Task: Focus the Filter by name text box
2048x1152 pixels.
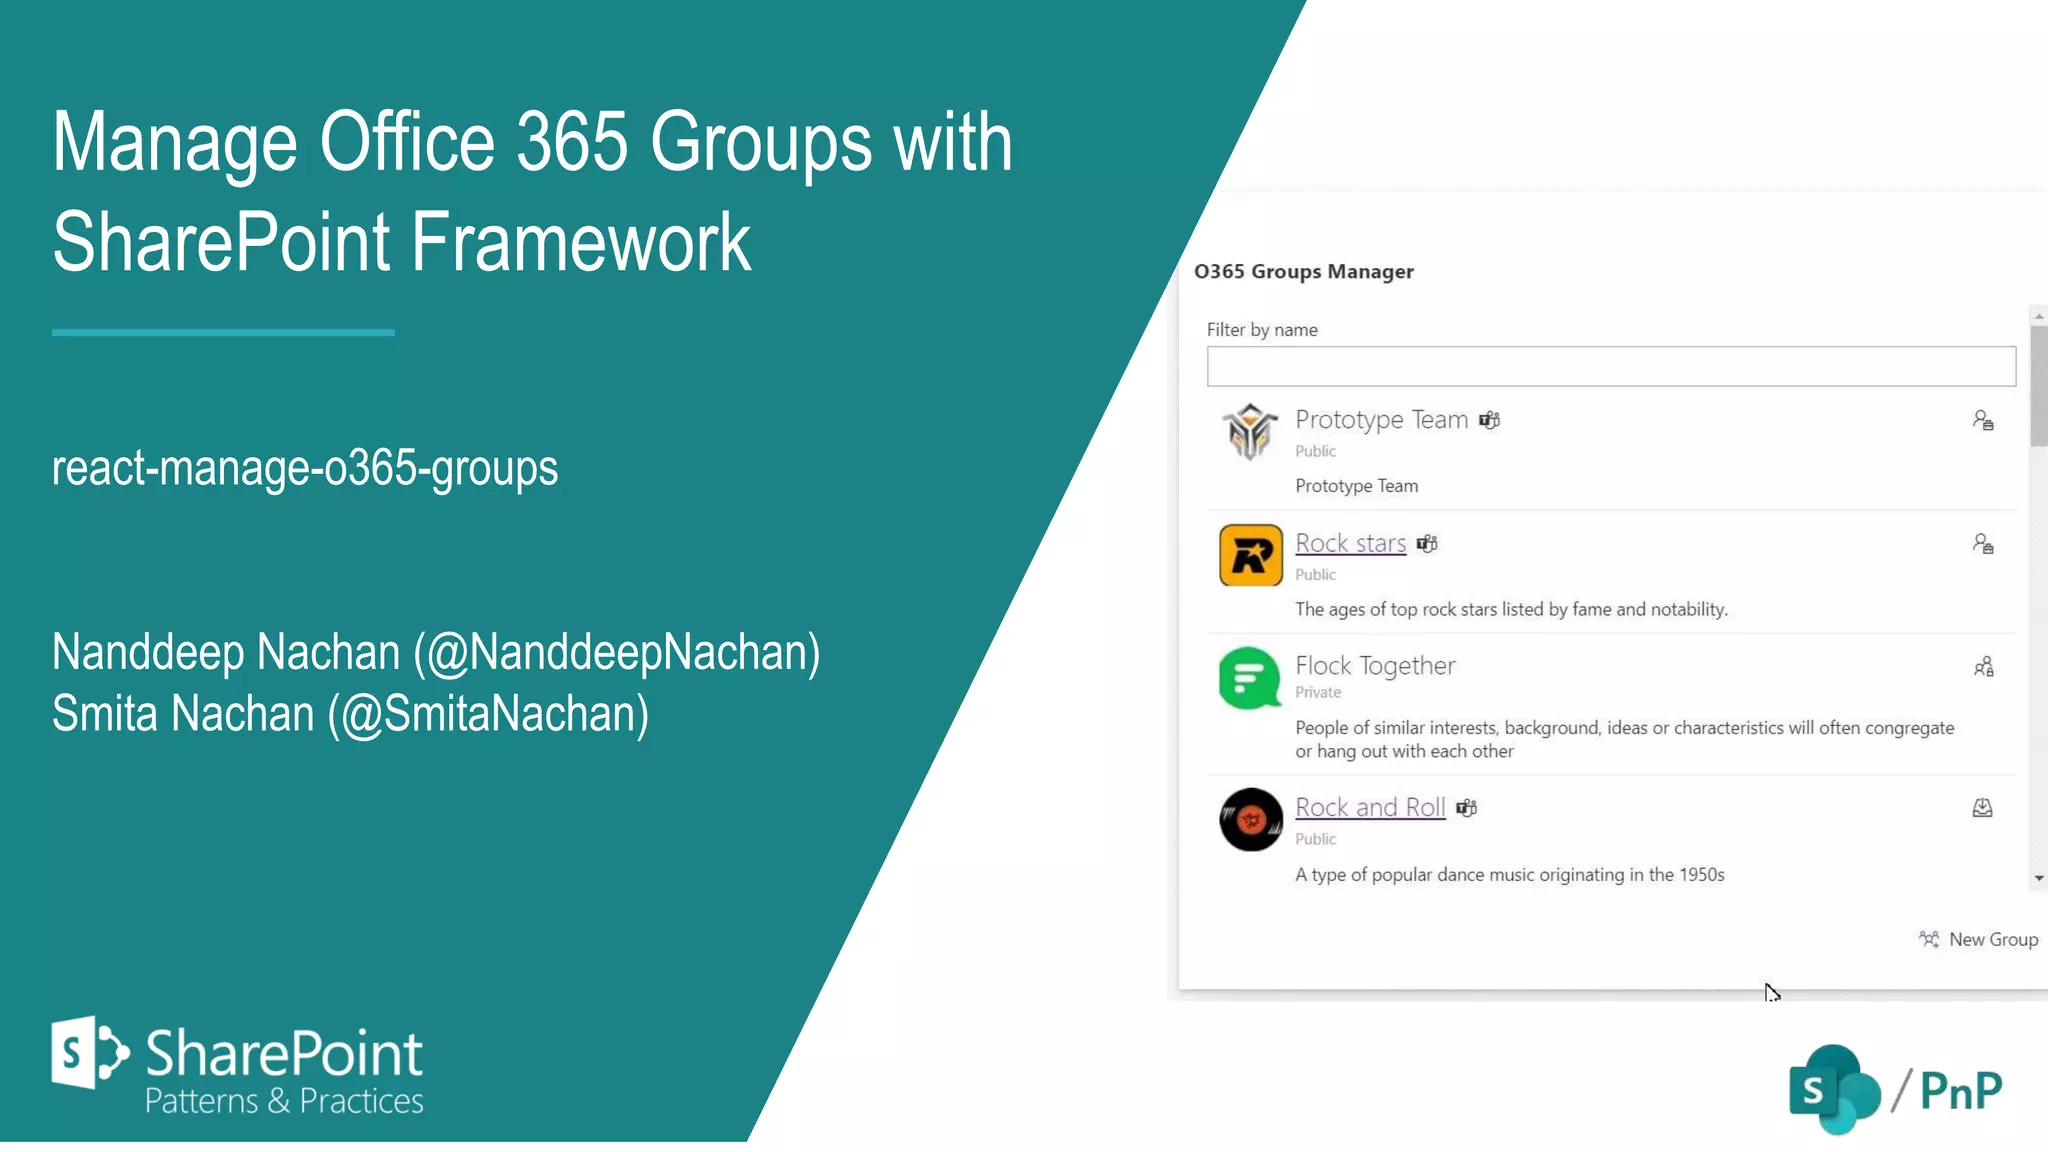Action: point(1610,367)
